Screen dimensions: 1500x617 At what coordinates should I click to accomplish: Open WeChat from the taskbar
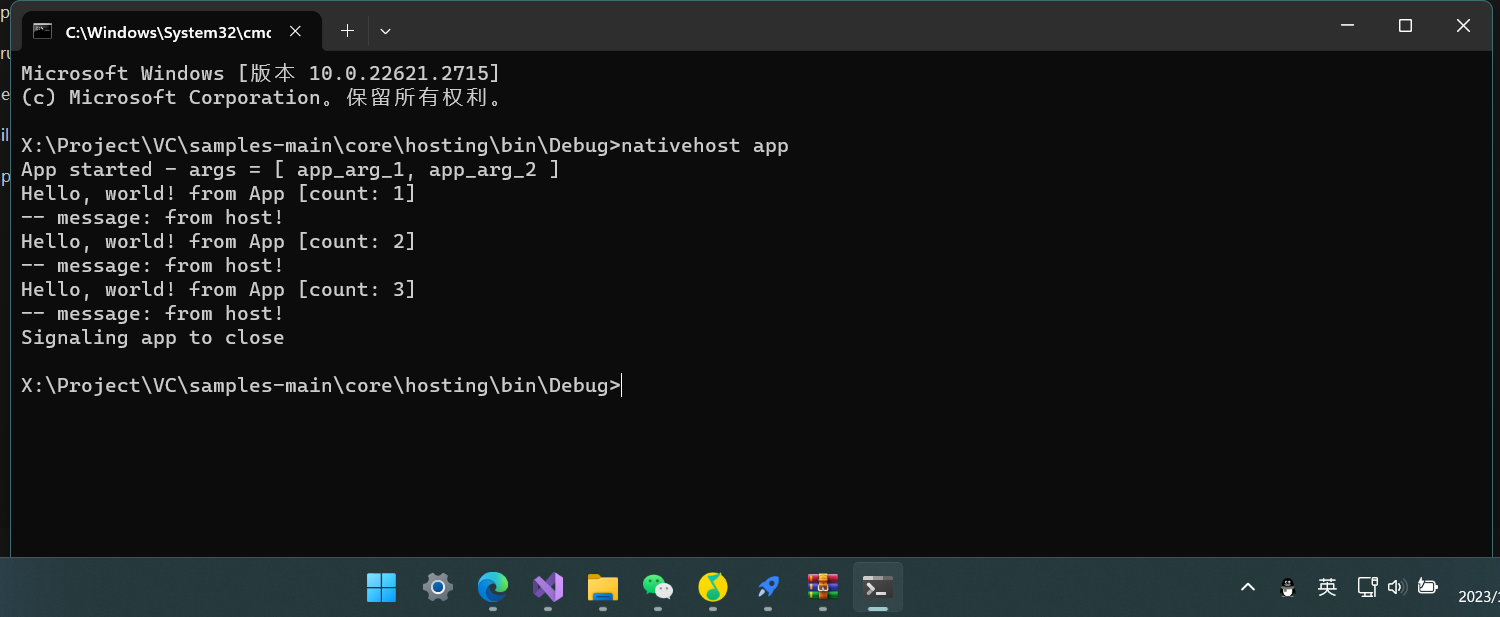[x=657, y=587]
